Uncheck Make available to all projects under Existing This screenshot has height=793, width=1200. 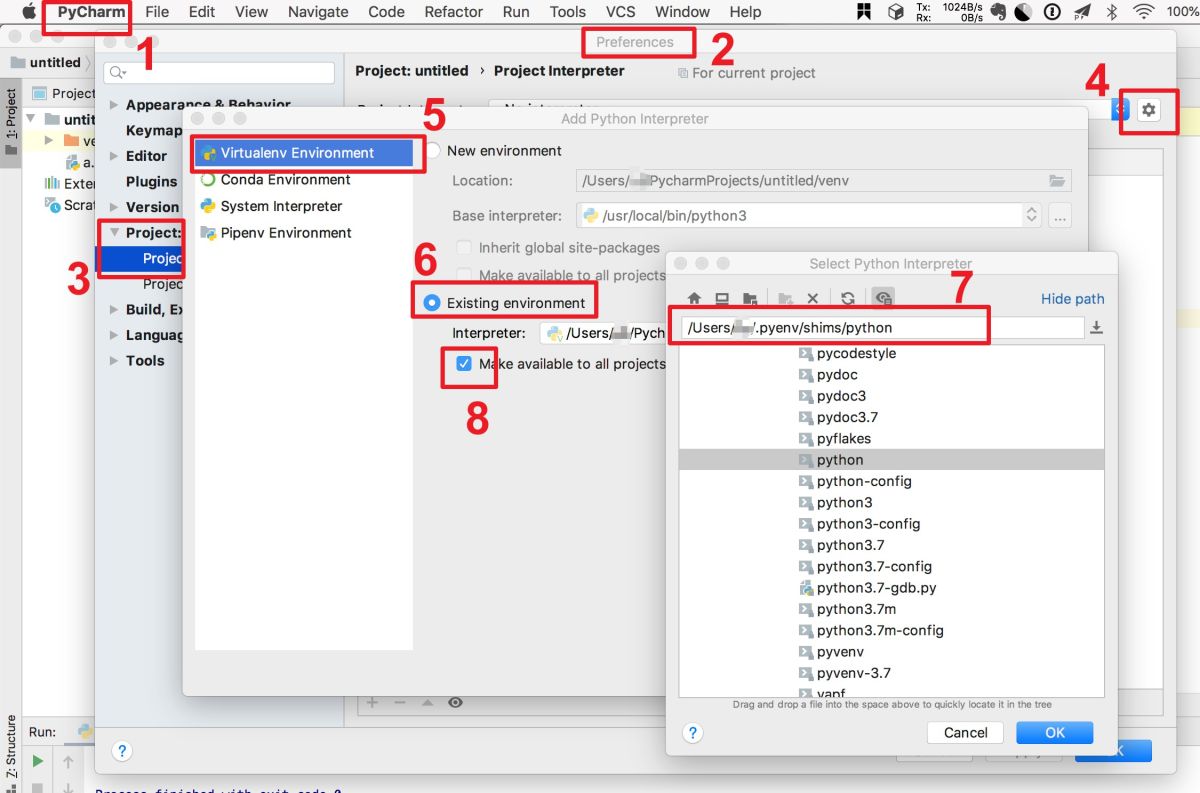coord(464,364)
